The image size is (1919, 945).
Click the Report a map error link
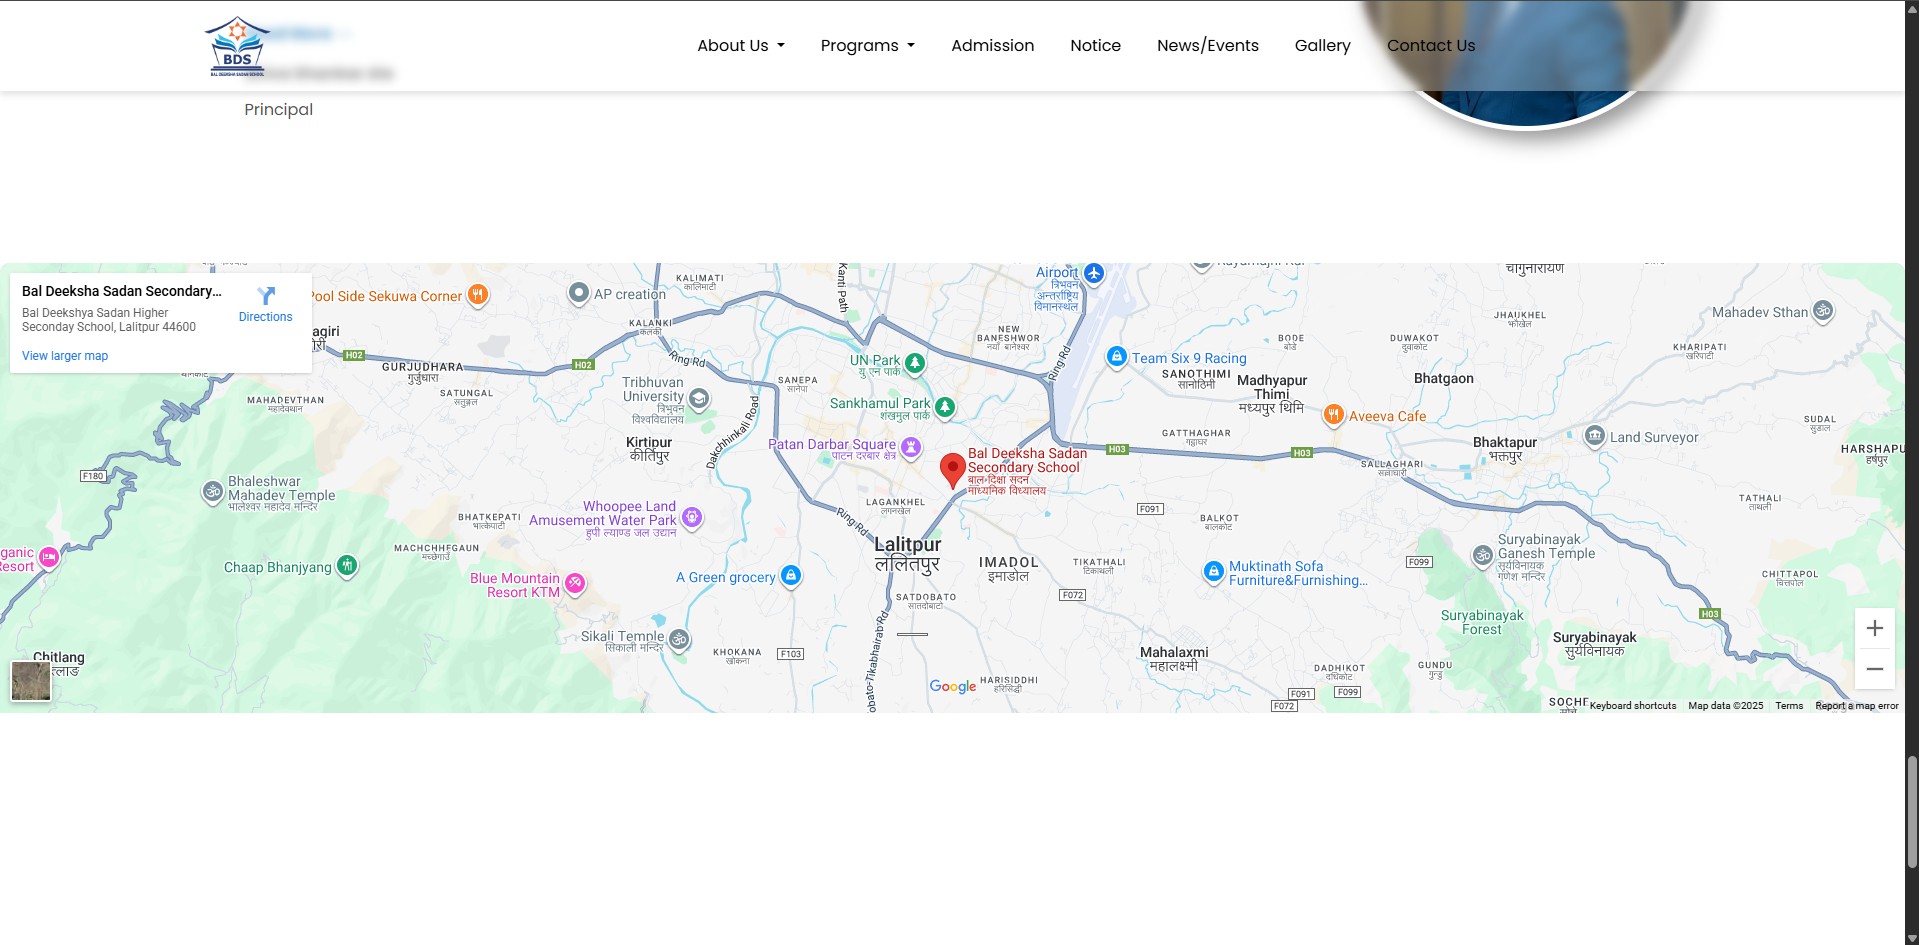(1856, 706)
